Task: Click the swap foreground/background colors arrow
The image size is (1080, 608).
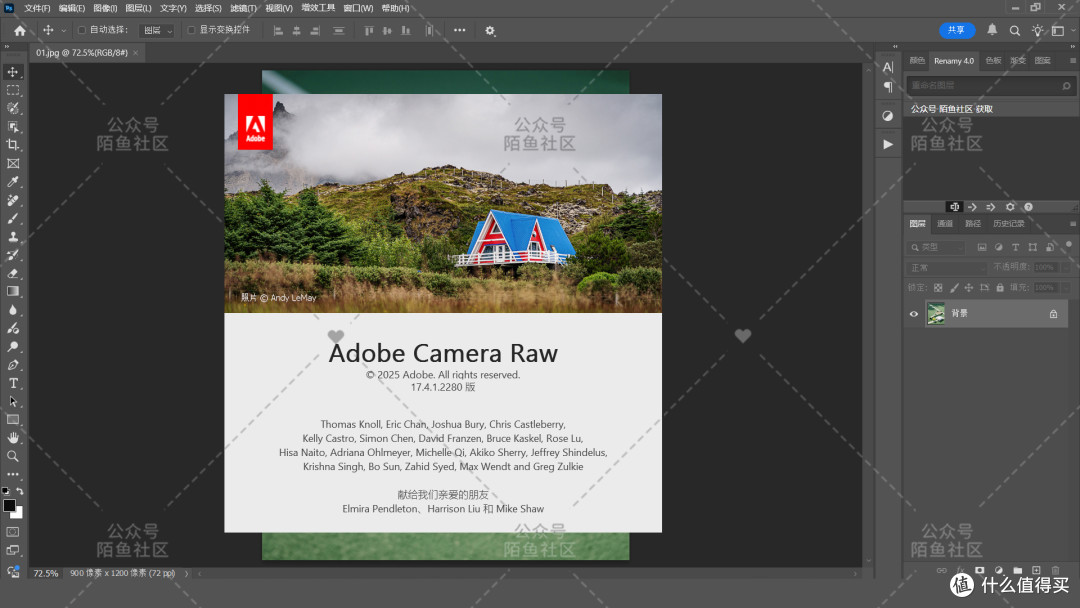Action: (20, 491)
